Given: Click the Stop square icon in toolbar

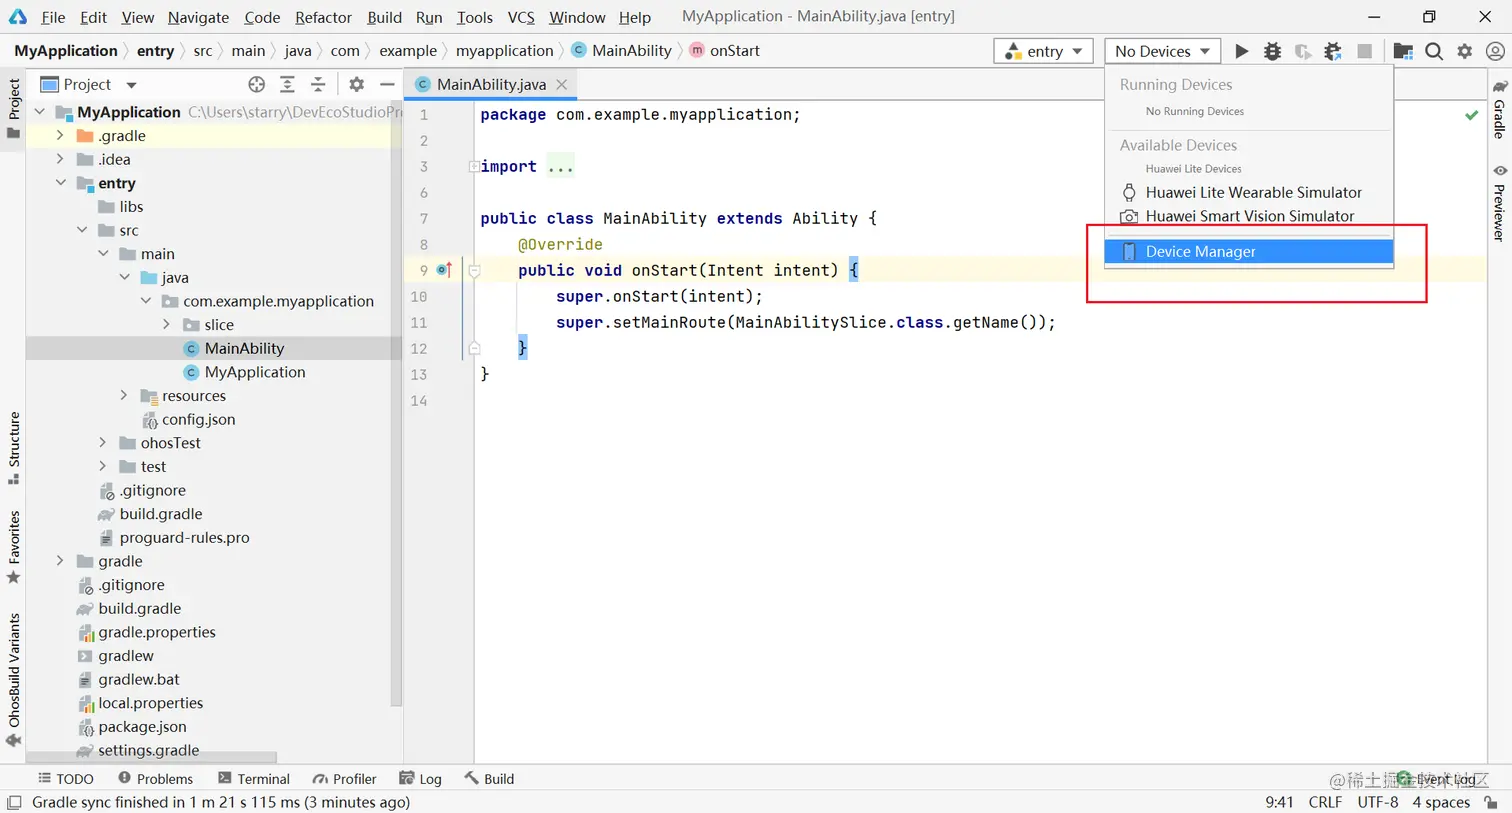Looking at the screenshot, I should pyautogui.click(x=1364, y=51).
